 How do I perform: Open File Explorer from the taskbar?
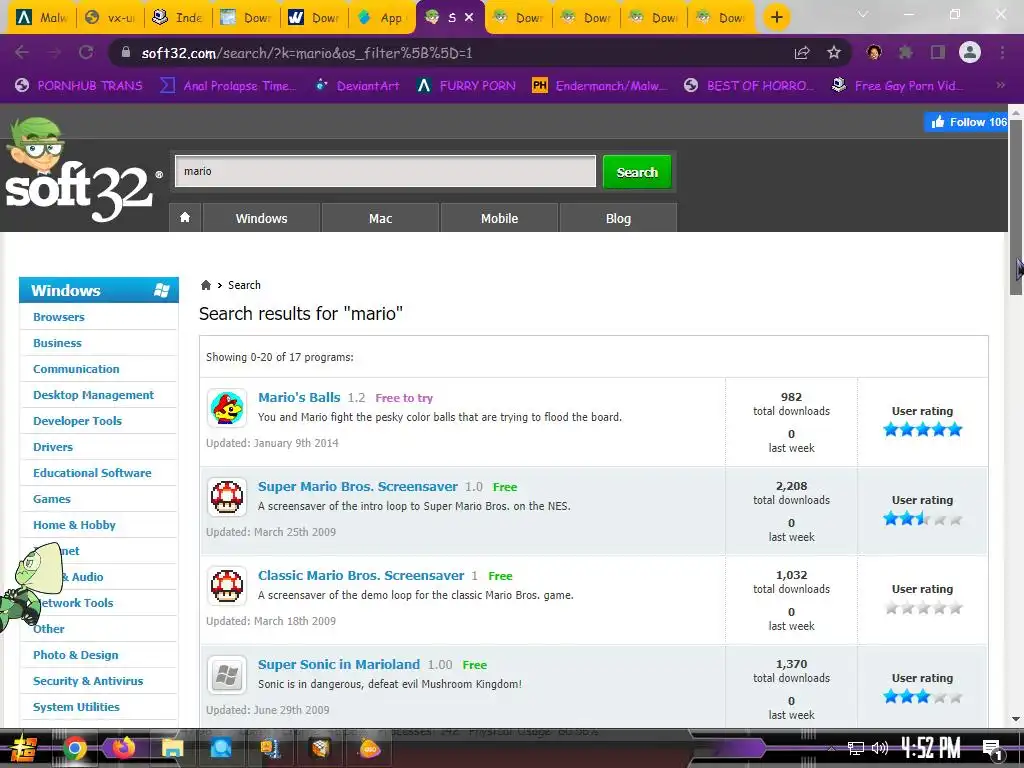tap(172, 748)
